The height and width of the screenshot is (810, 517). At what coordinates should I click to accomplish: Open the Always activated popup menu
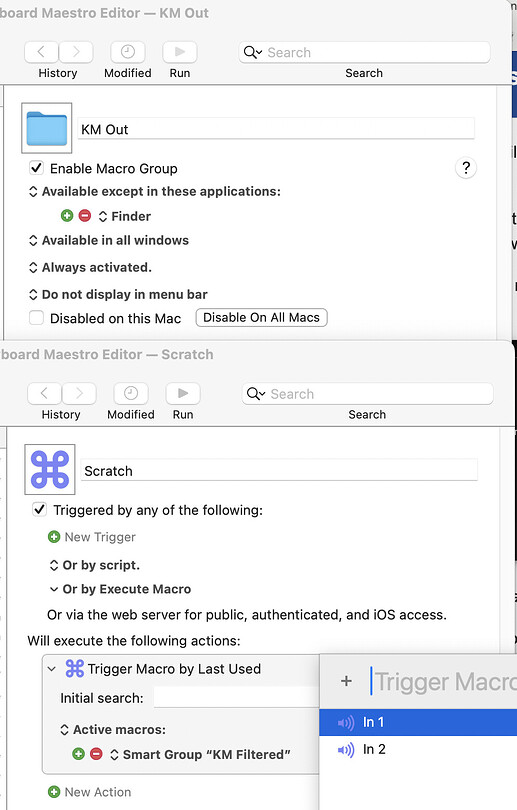pos(90,268)
